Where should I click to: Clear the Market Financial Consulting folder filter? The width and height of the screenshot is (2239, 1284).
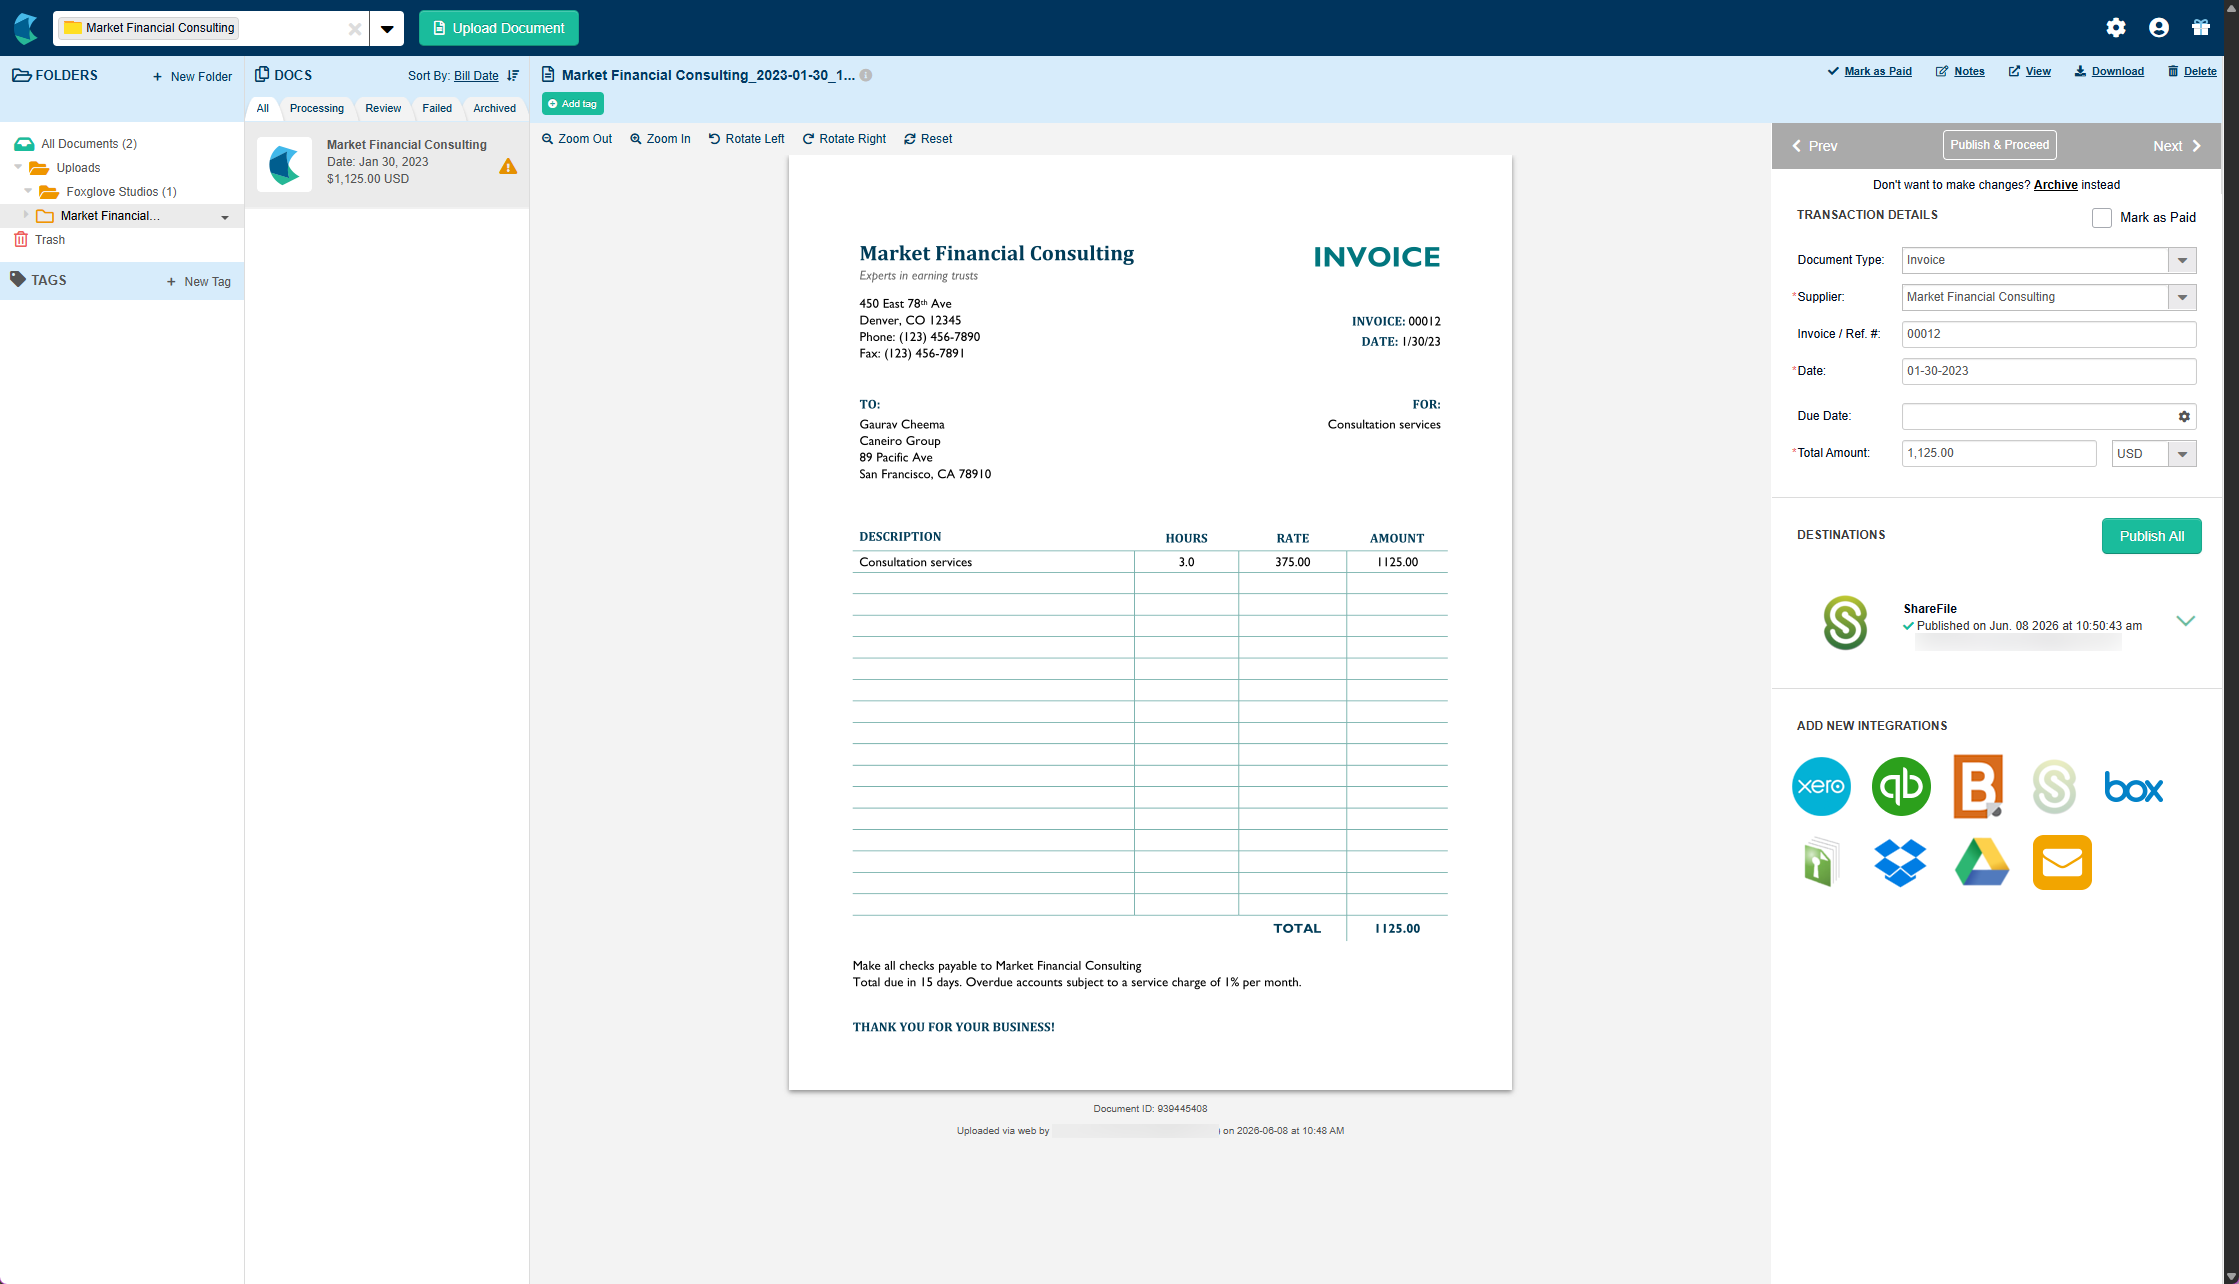354,29
